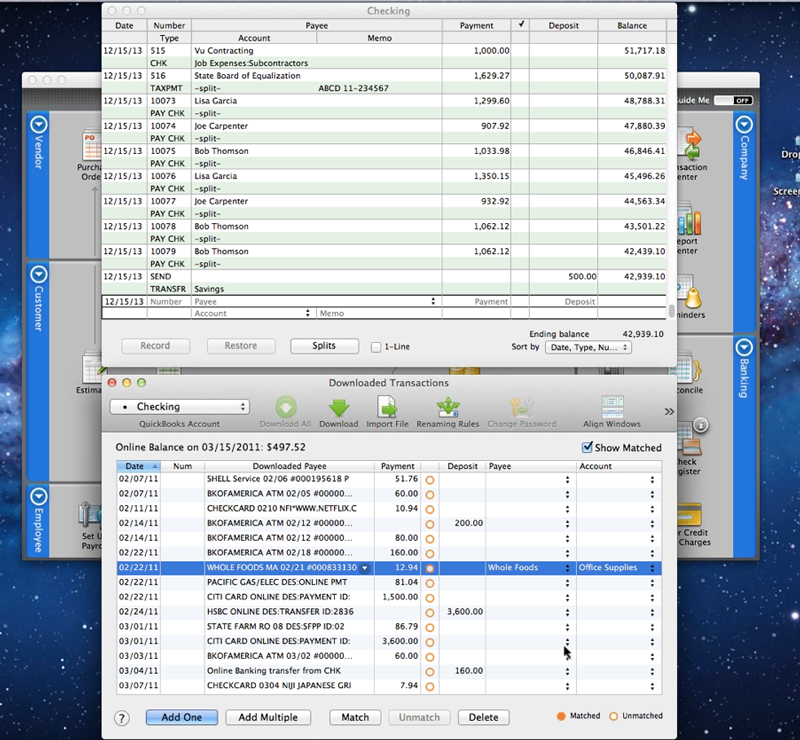Collapse the Employee section circle arrow
This screenshot has width=800, height=740.
[x=39, y=496]
